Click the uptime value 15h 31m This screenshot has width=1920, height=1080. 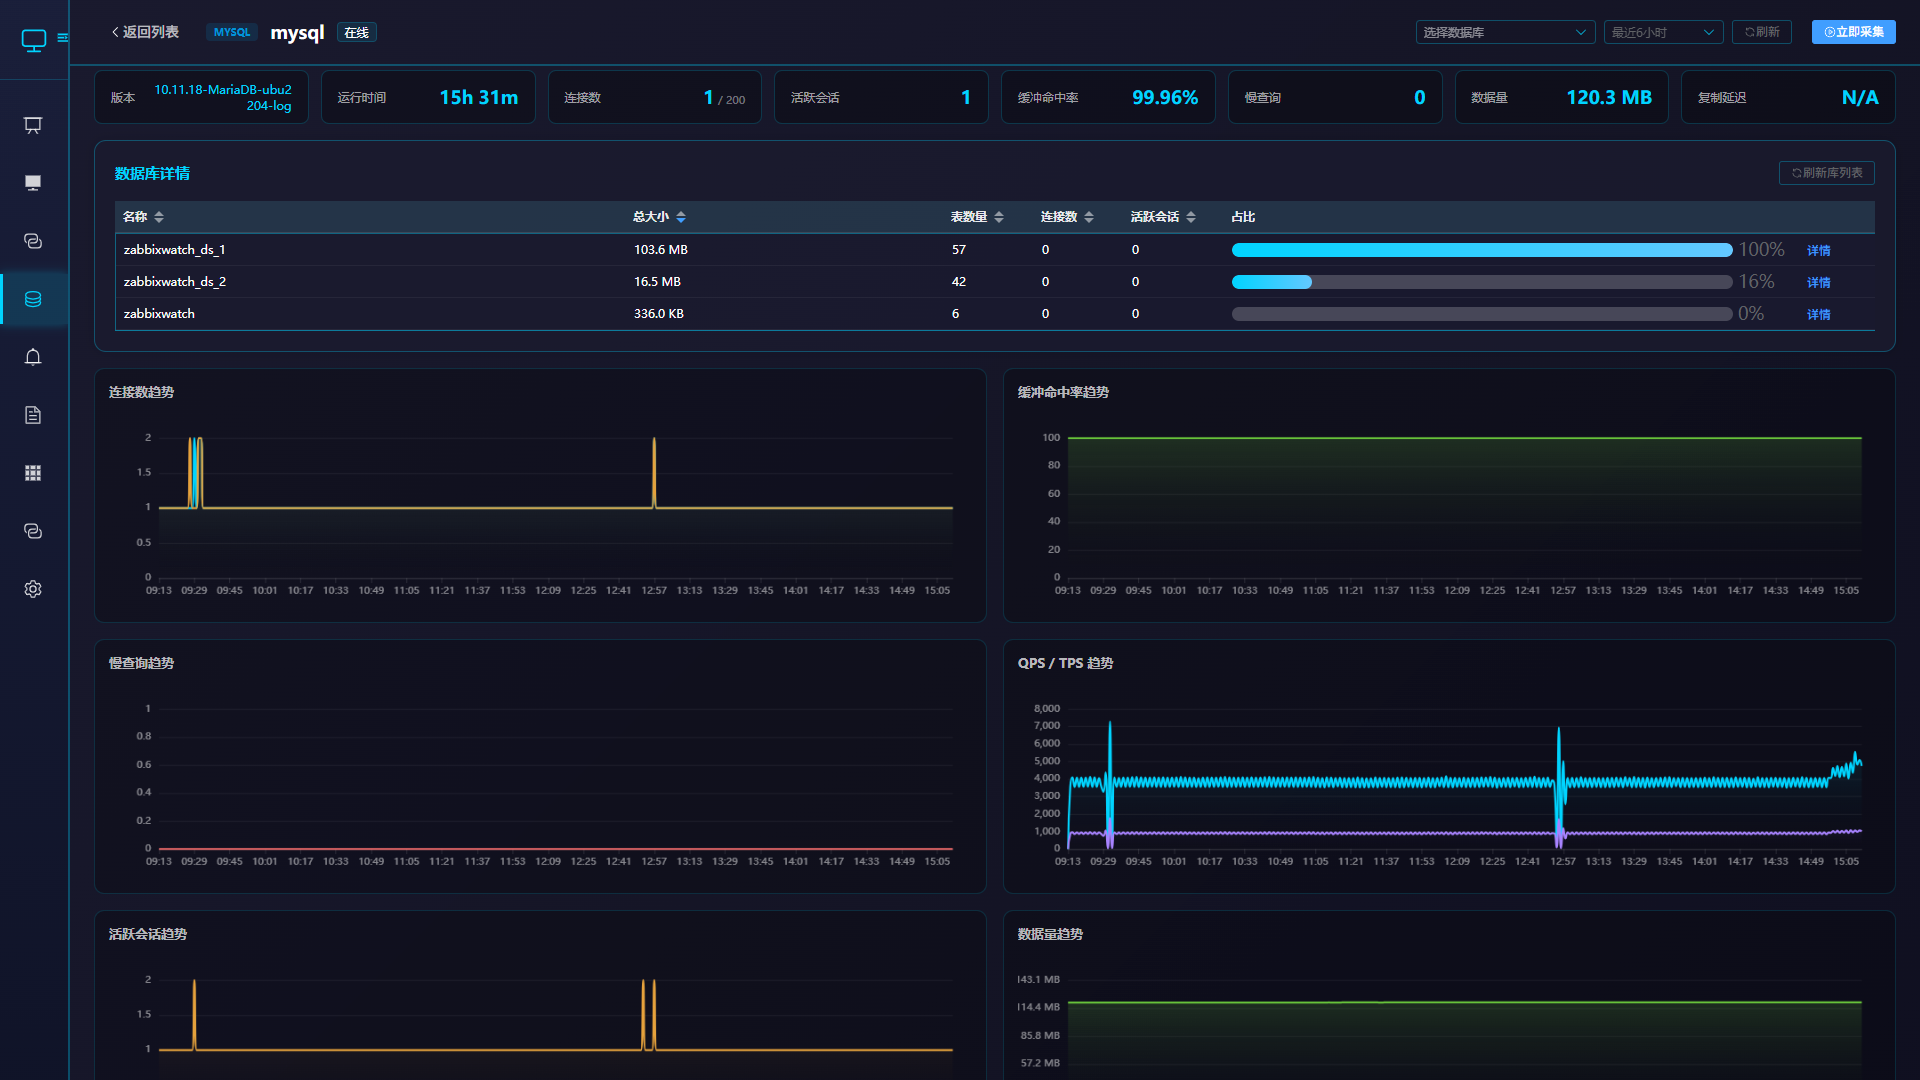[x=479, y=97]
